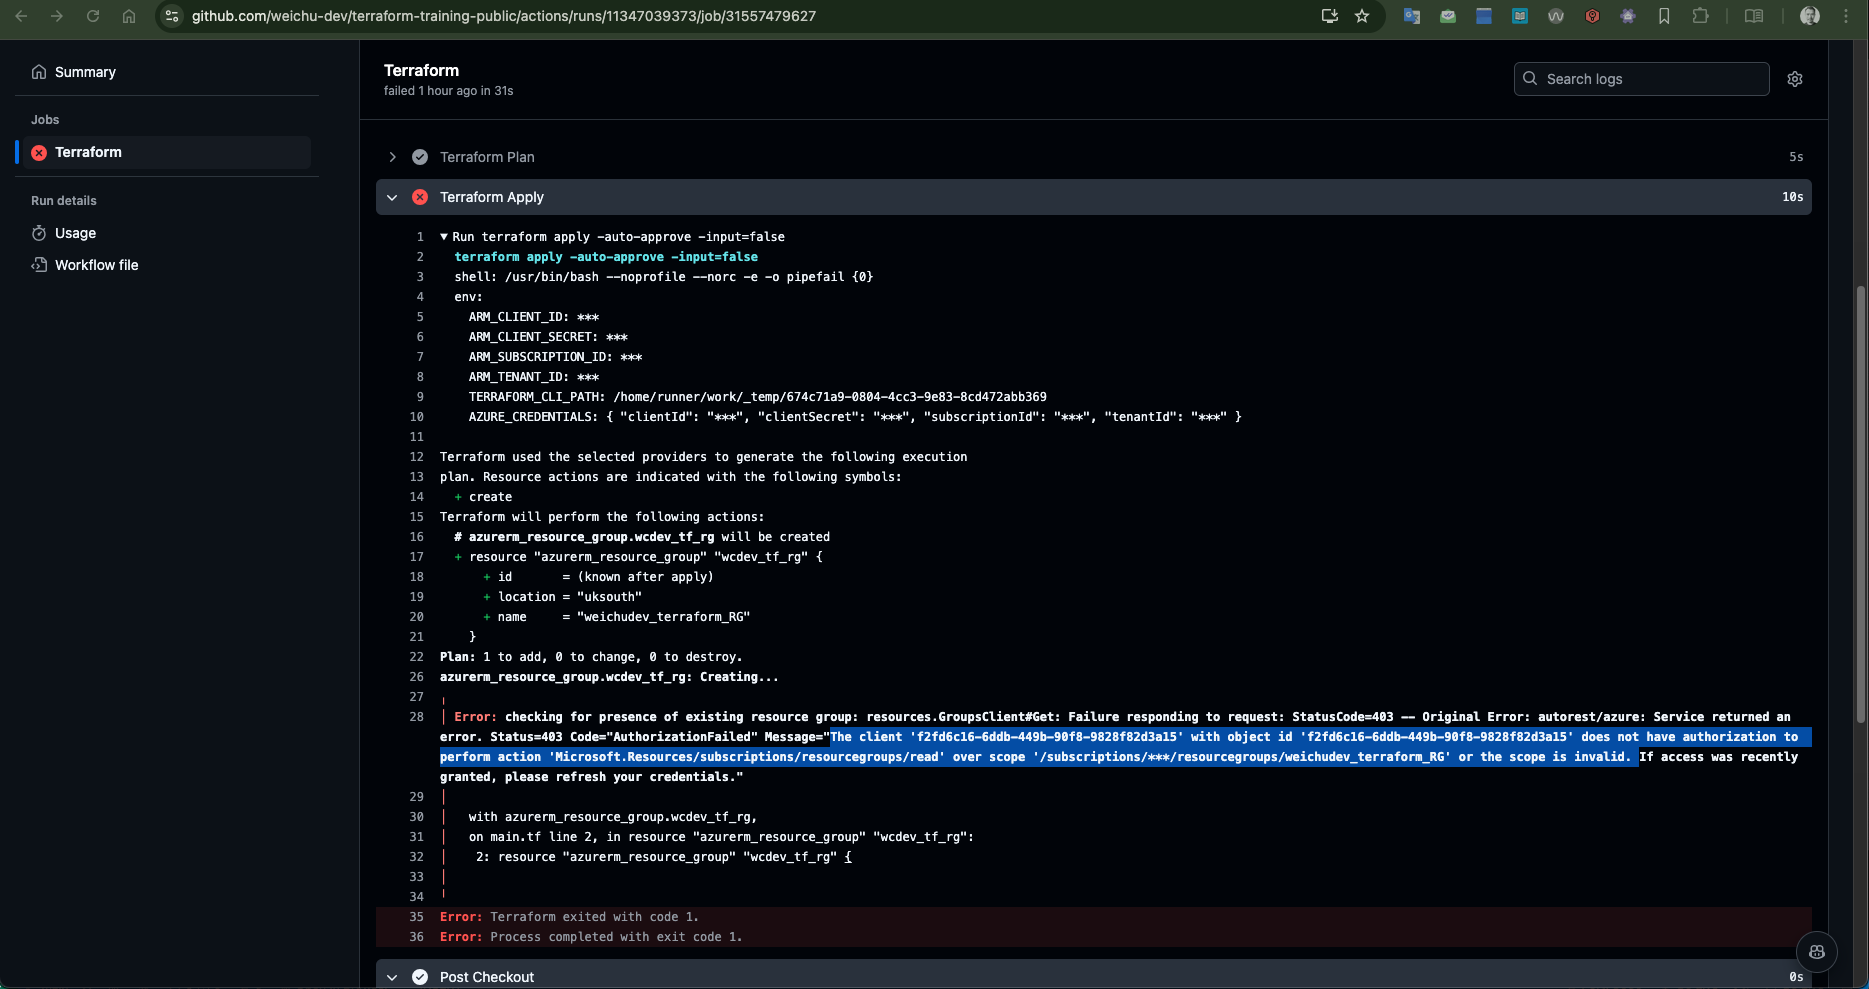The height and width of the screenshot is (989, 1869).
Task: Click the 'Plan: 1 to add' log line
Action: [x=591, y=657]
